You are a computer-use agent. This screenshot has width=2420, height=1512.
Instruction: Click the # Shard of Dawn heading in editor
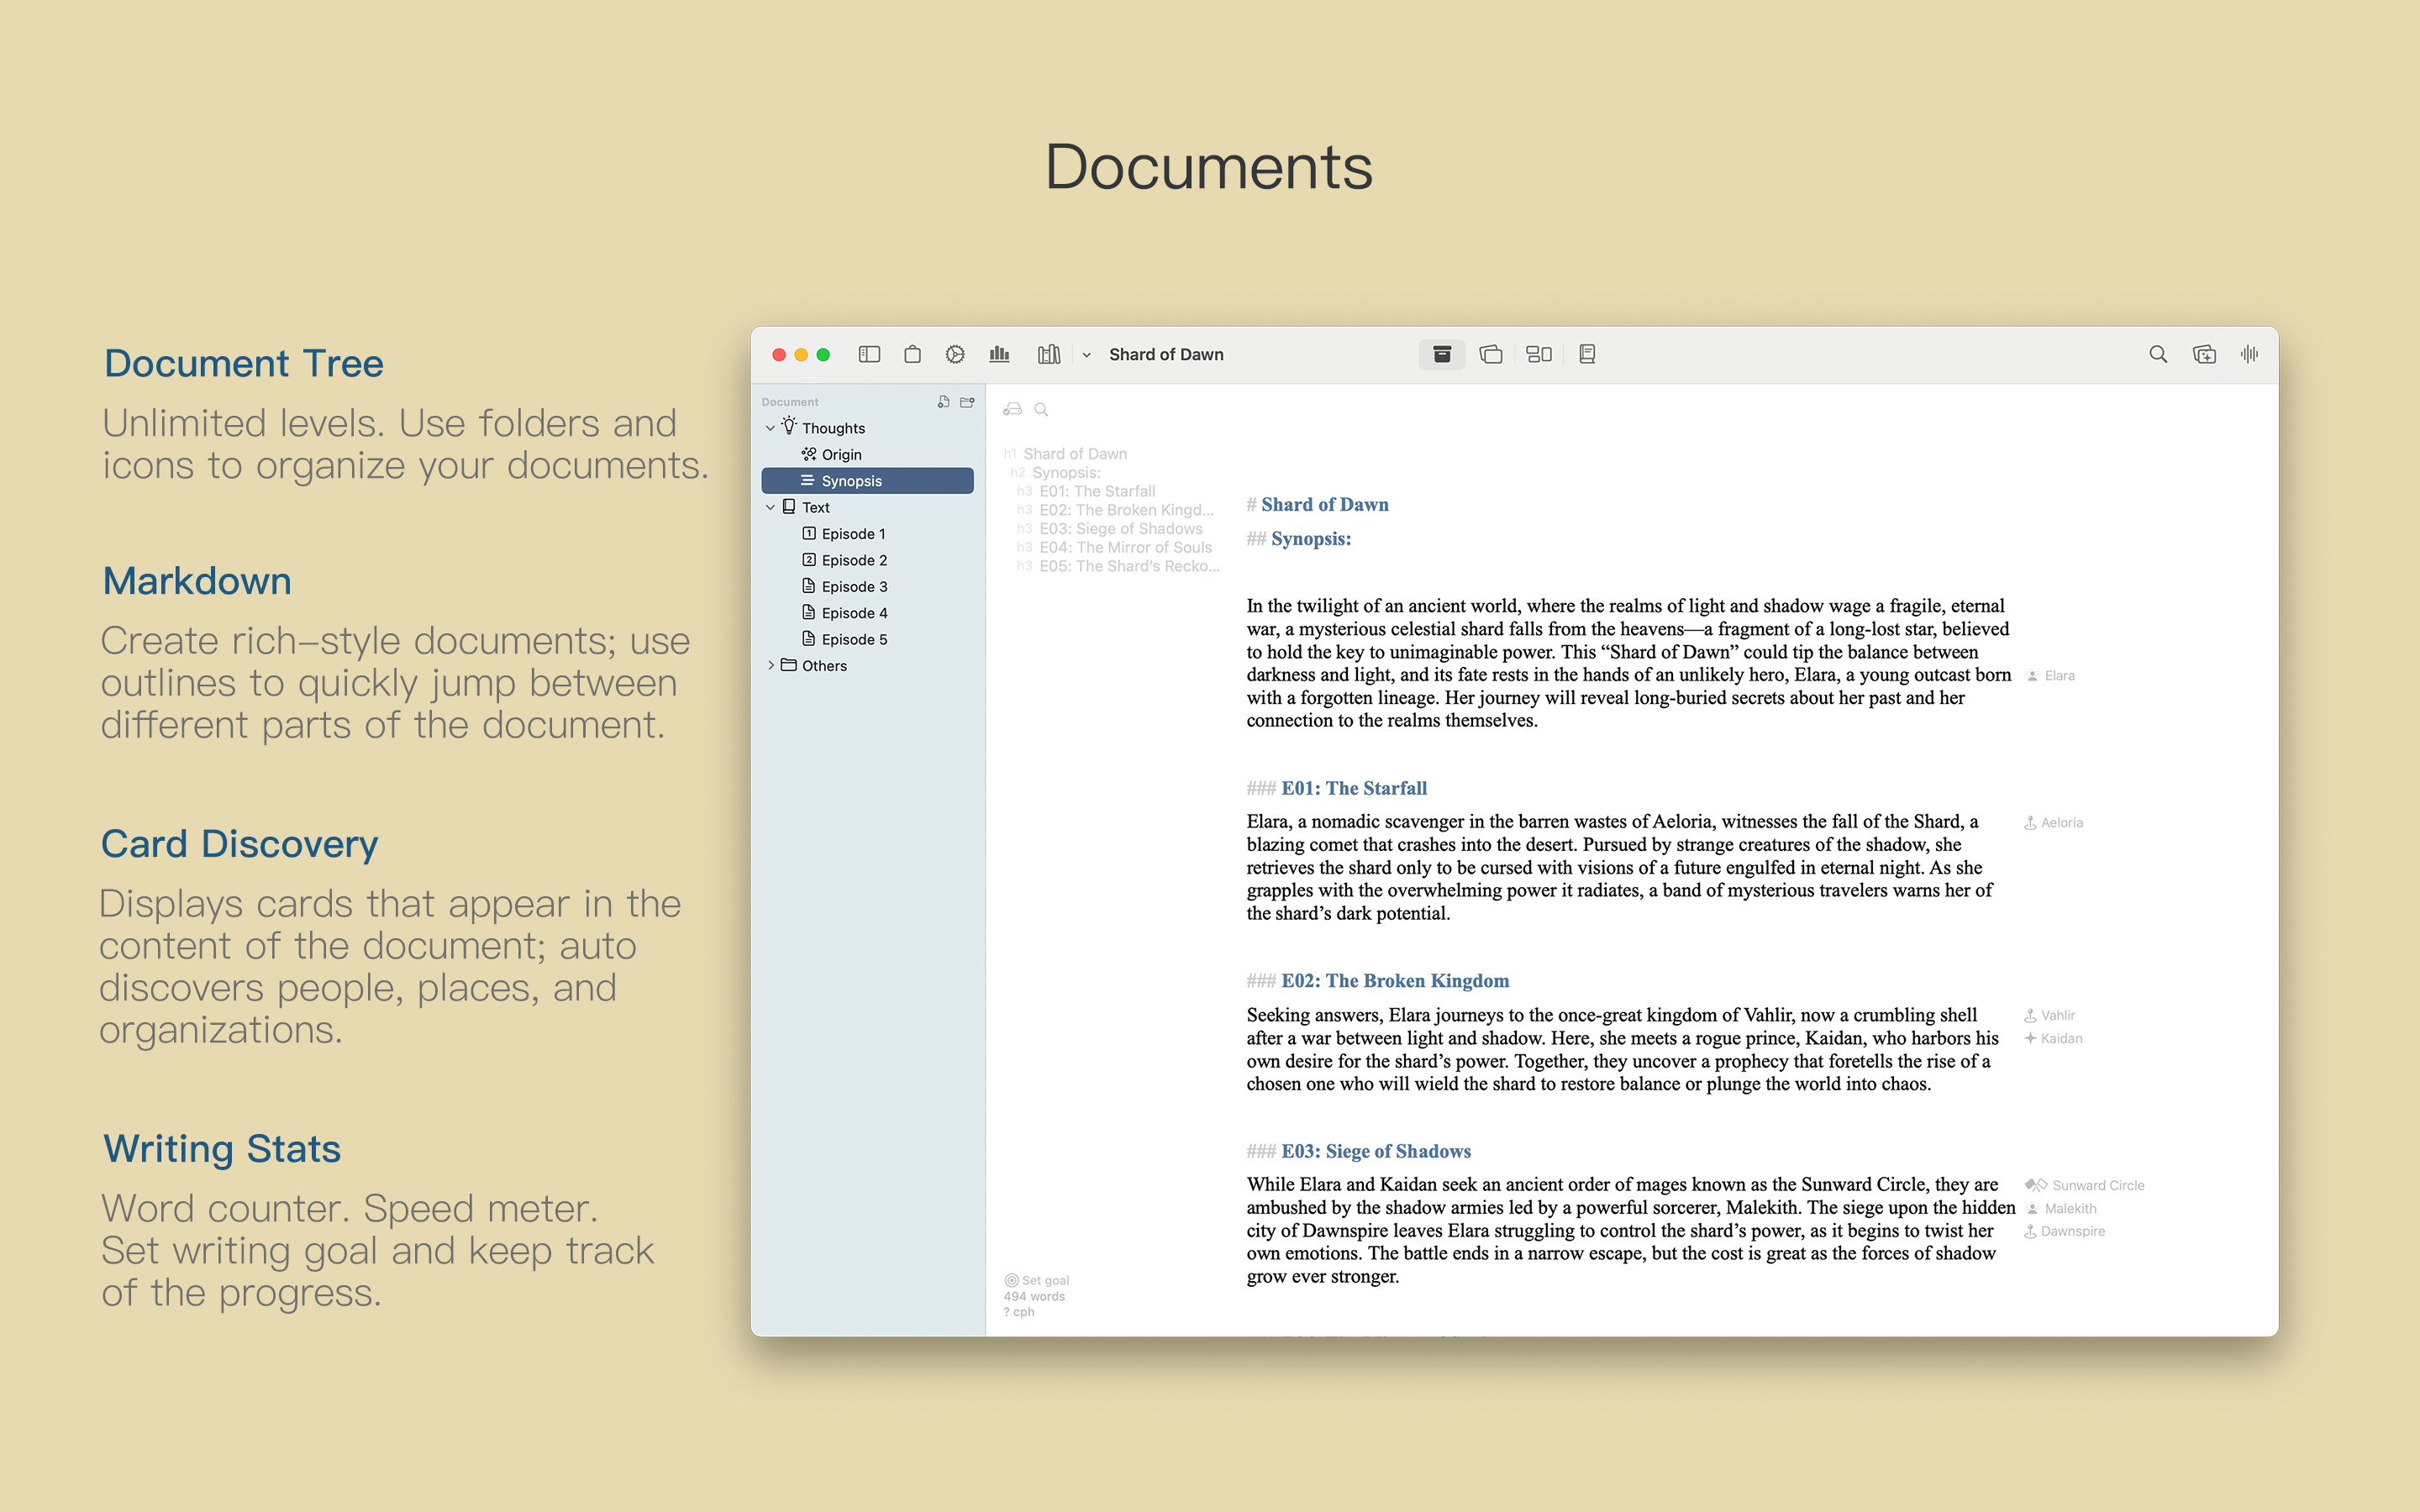click(x=1317, y=505)
